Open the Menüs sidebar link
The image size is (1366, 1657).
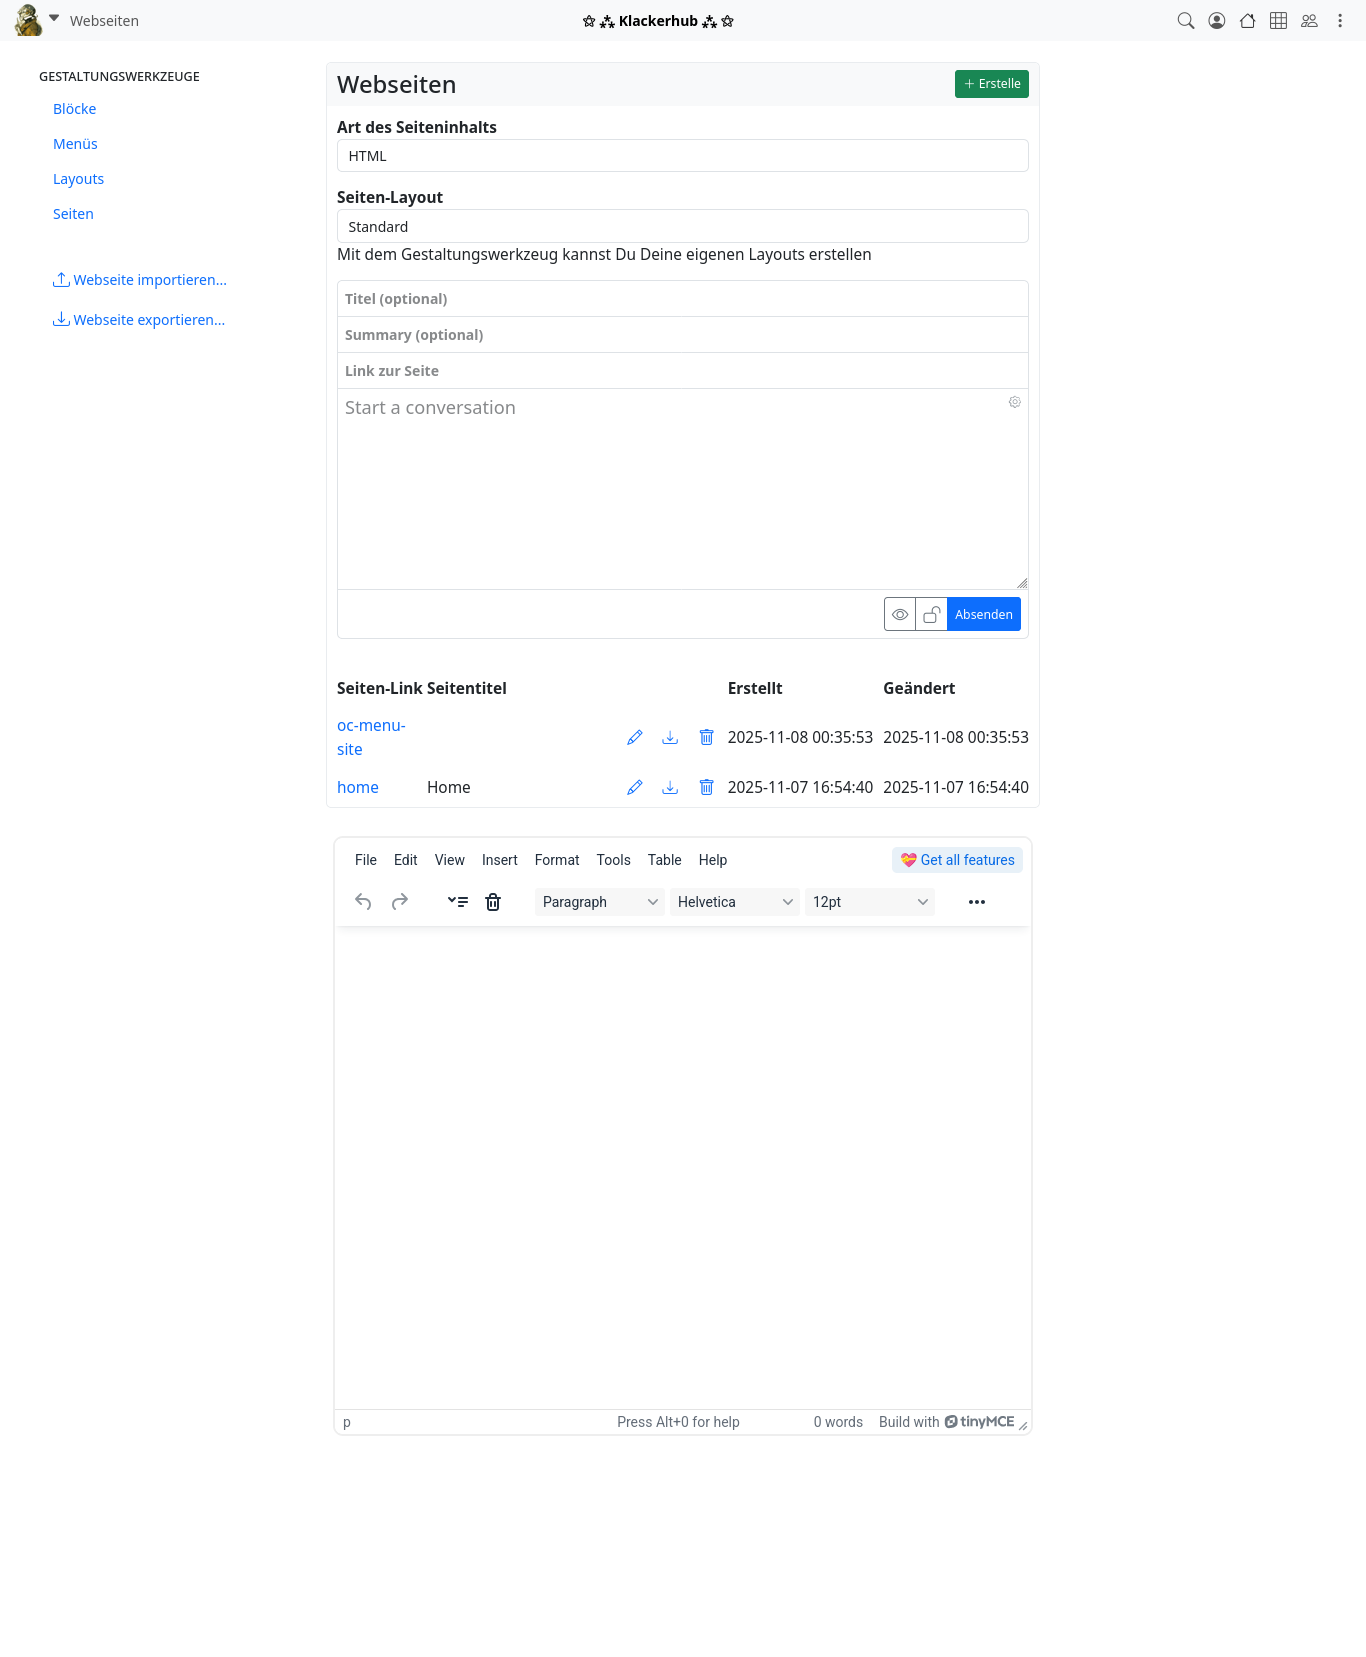pyautogui.click(x=75, y=144)
